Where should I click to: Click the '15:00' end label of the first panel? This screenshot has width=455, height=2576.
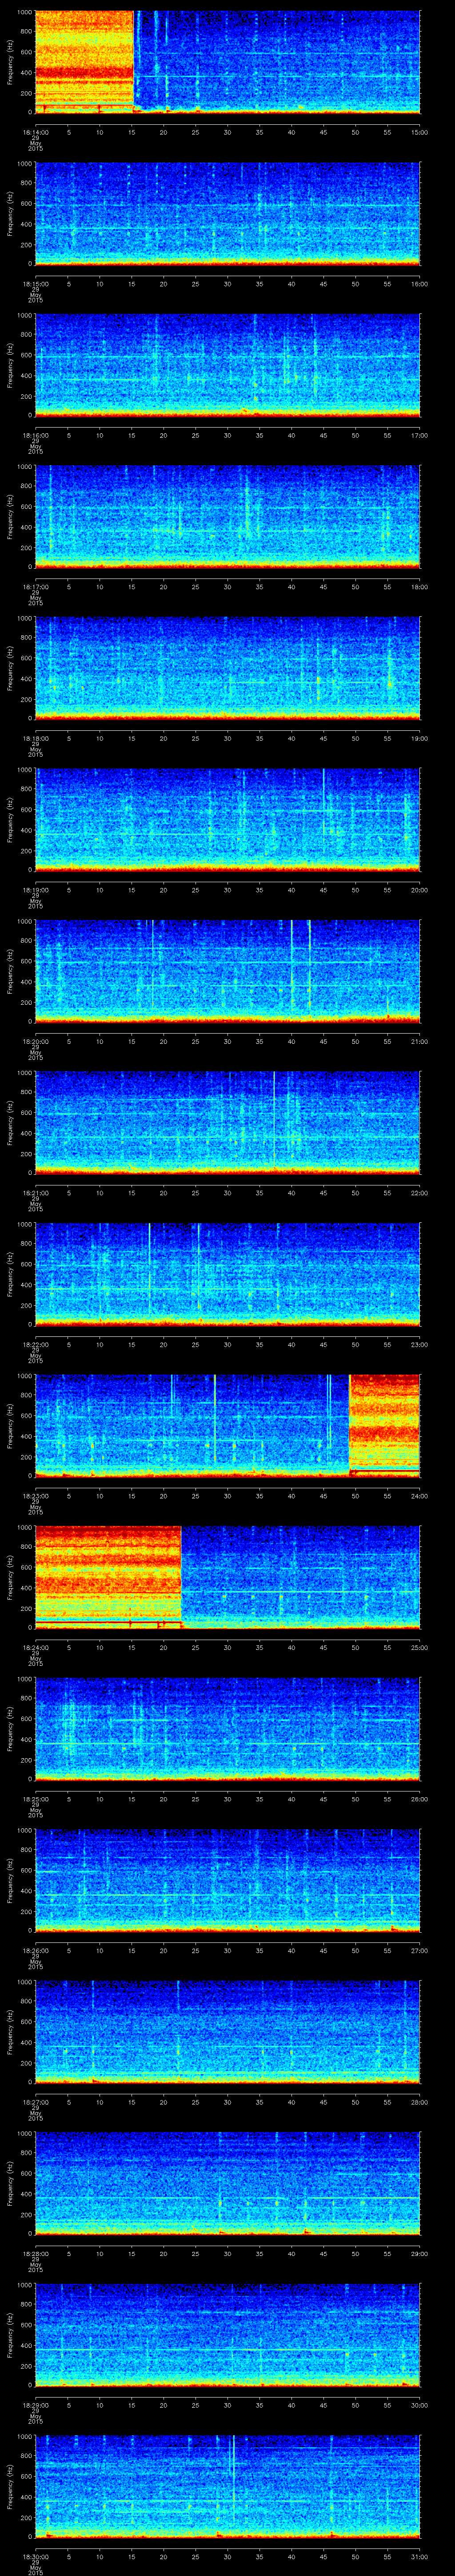419,131
